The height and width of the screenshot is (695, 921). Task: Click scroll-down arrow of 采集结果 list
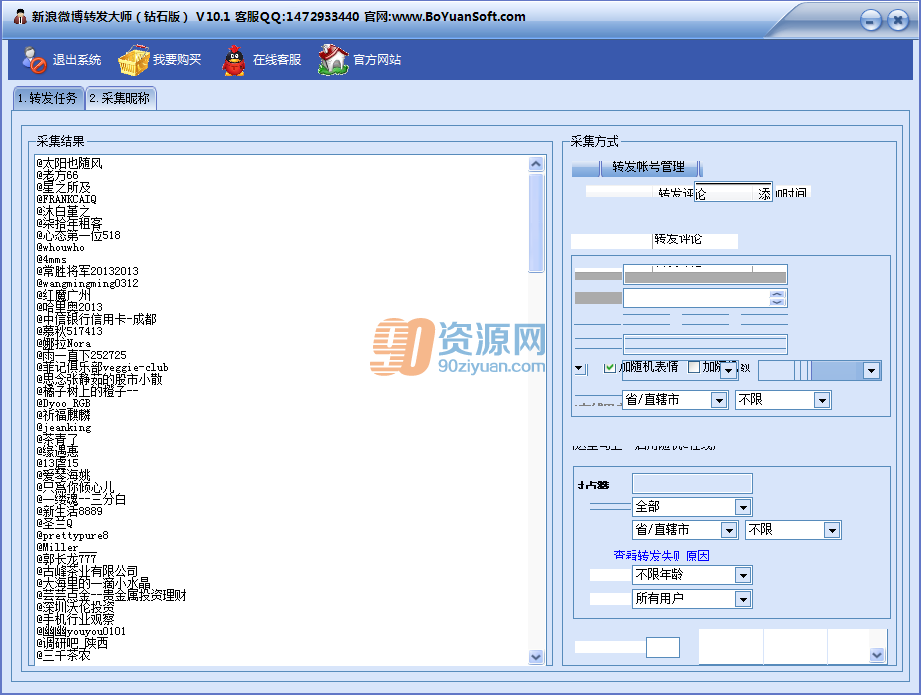point(536,657)
